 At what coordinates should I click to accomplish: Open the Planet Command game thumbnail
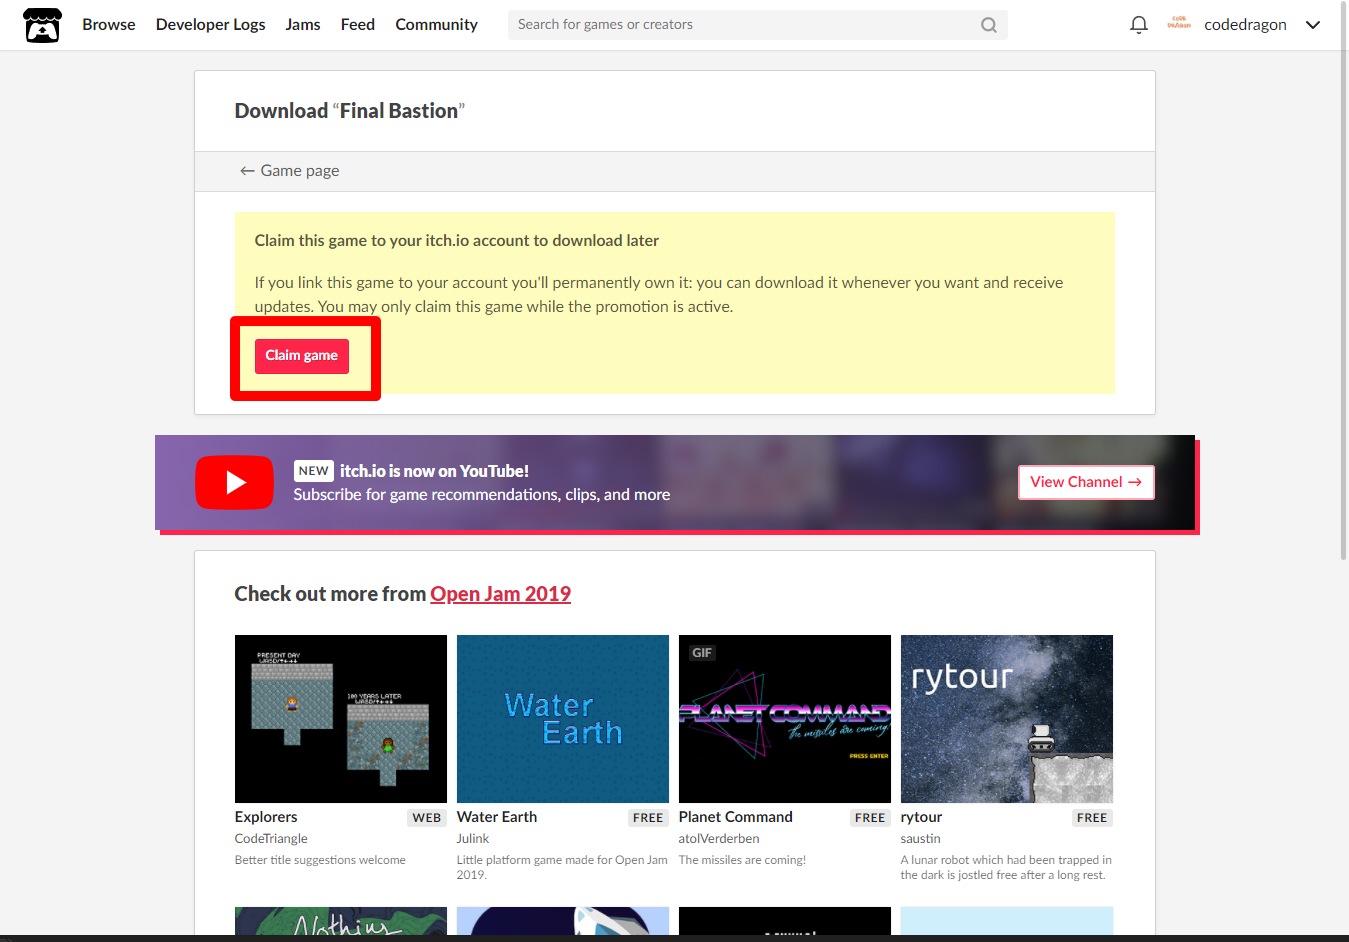(x=785, y=719)
